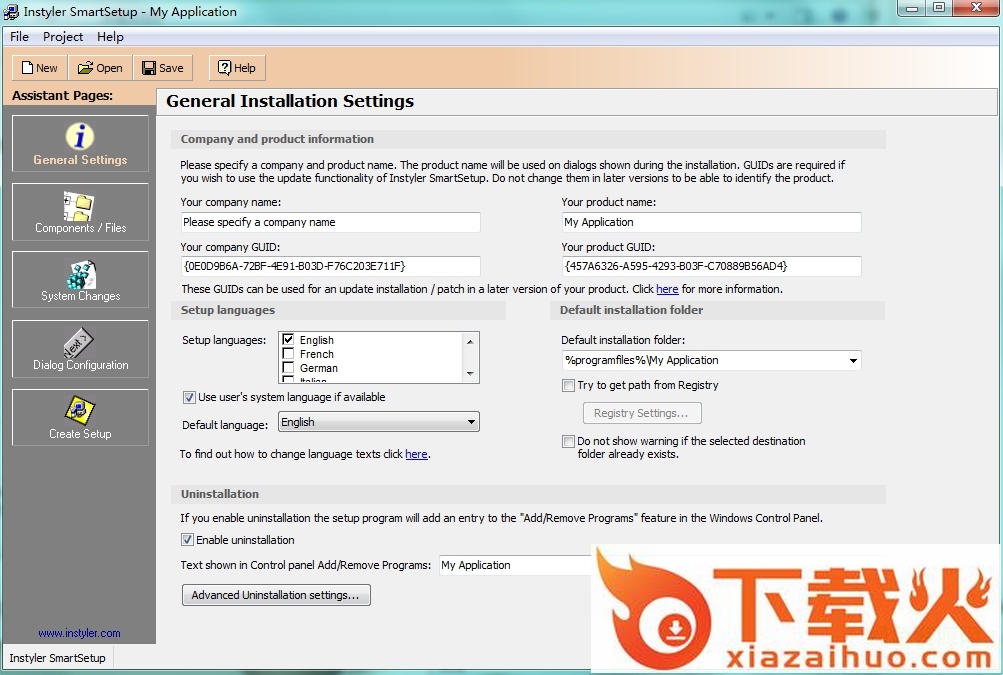Viewport: 1003px width, 675px height.
Task: Open the General Settings assistant page
Action: pyautogui.click(x=80, y=143)
